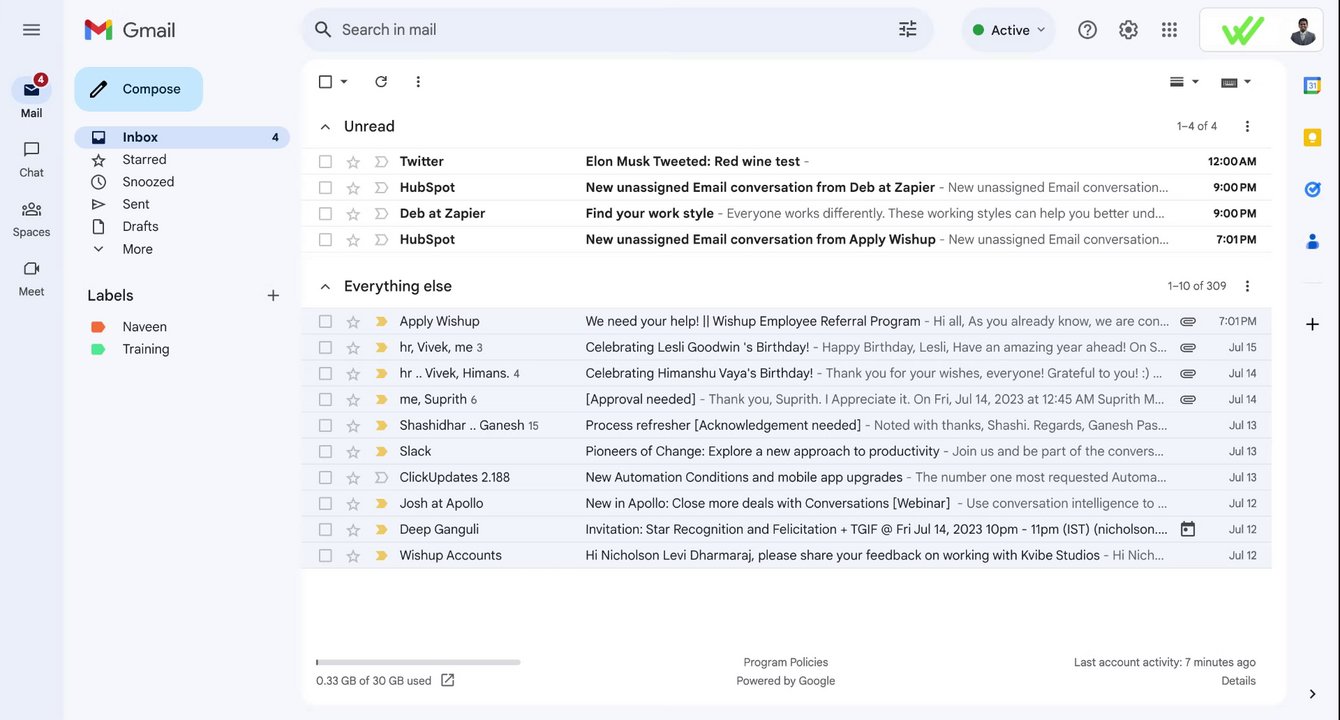Screen dimensions: 1340x720
Task: Open the search options filter icon
Action: click(x=908, y=30)
